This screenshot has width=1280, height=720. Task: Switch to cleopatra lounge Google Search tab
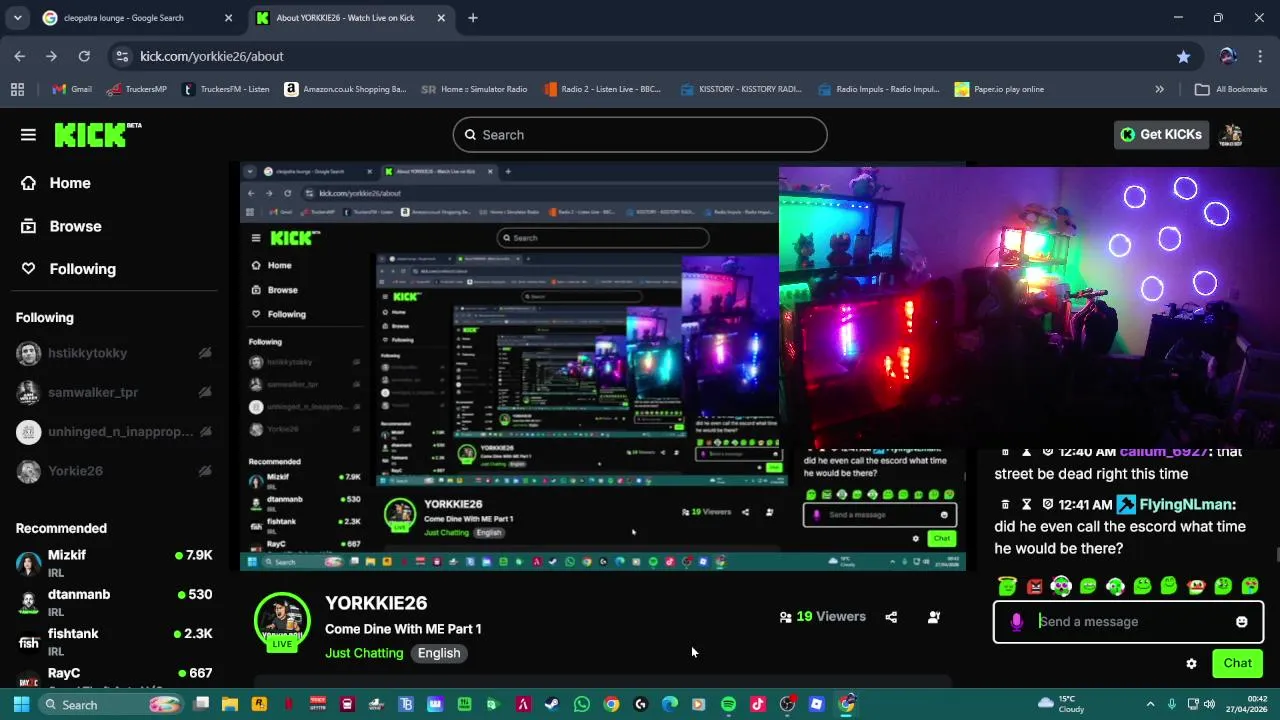[135, 18]
